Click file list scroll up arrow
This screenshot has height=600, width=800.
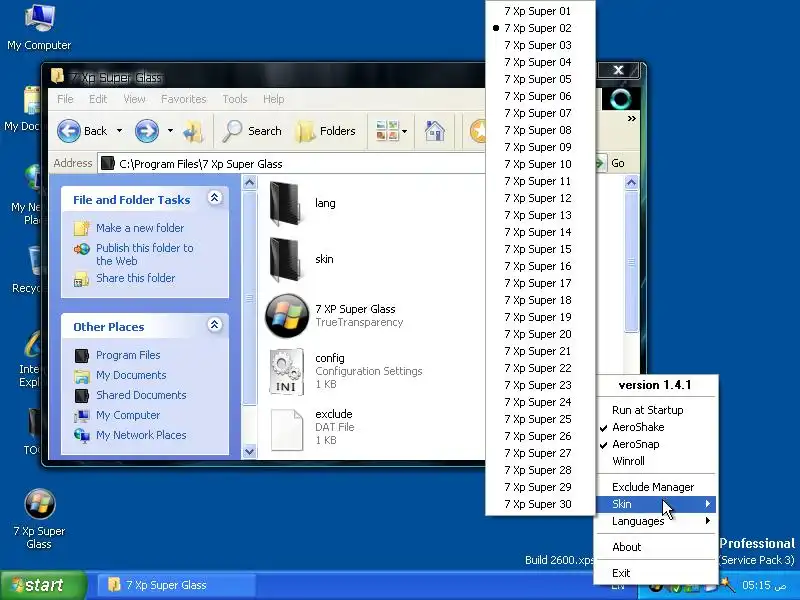click(x=632, y=183)
